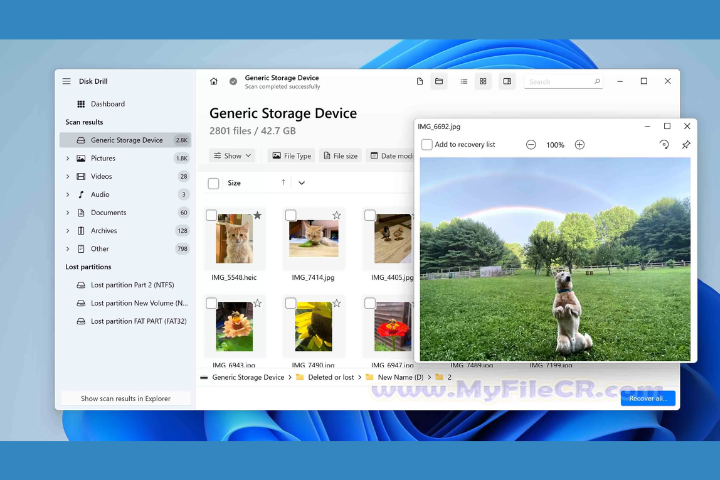Check the IMG_6947.jpg checkbox
The height and width of the screenshot is (480, 720).
(x=370, y=303)
